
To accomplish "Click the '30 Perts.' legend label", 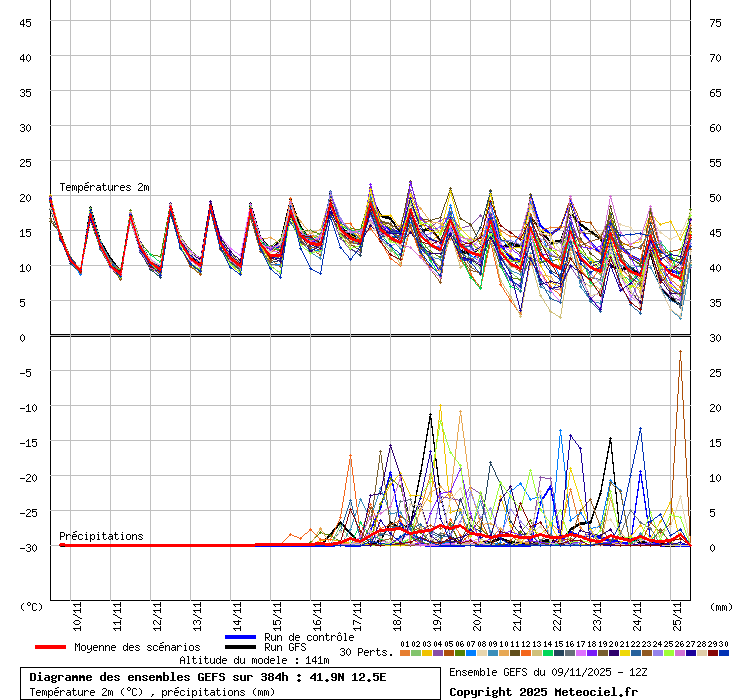I will click(364, 652).
